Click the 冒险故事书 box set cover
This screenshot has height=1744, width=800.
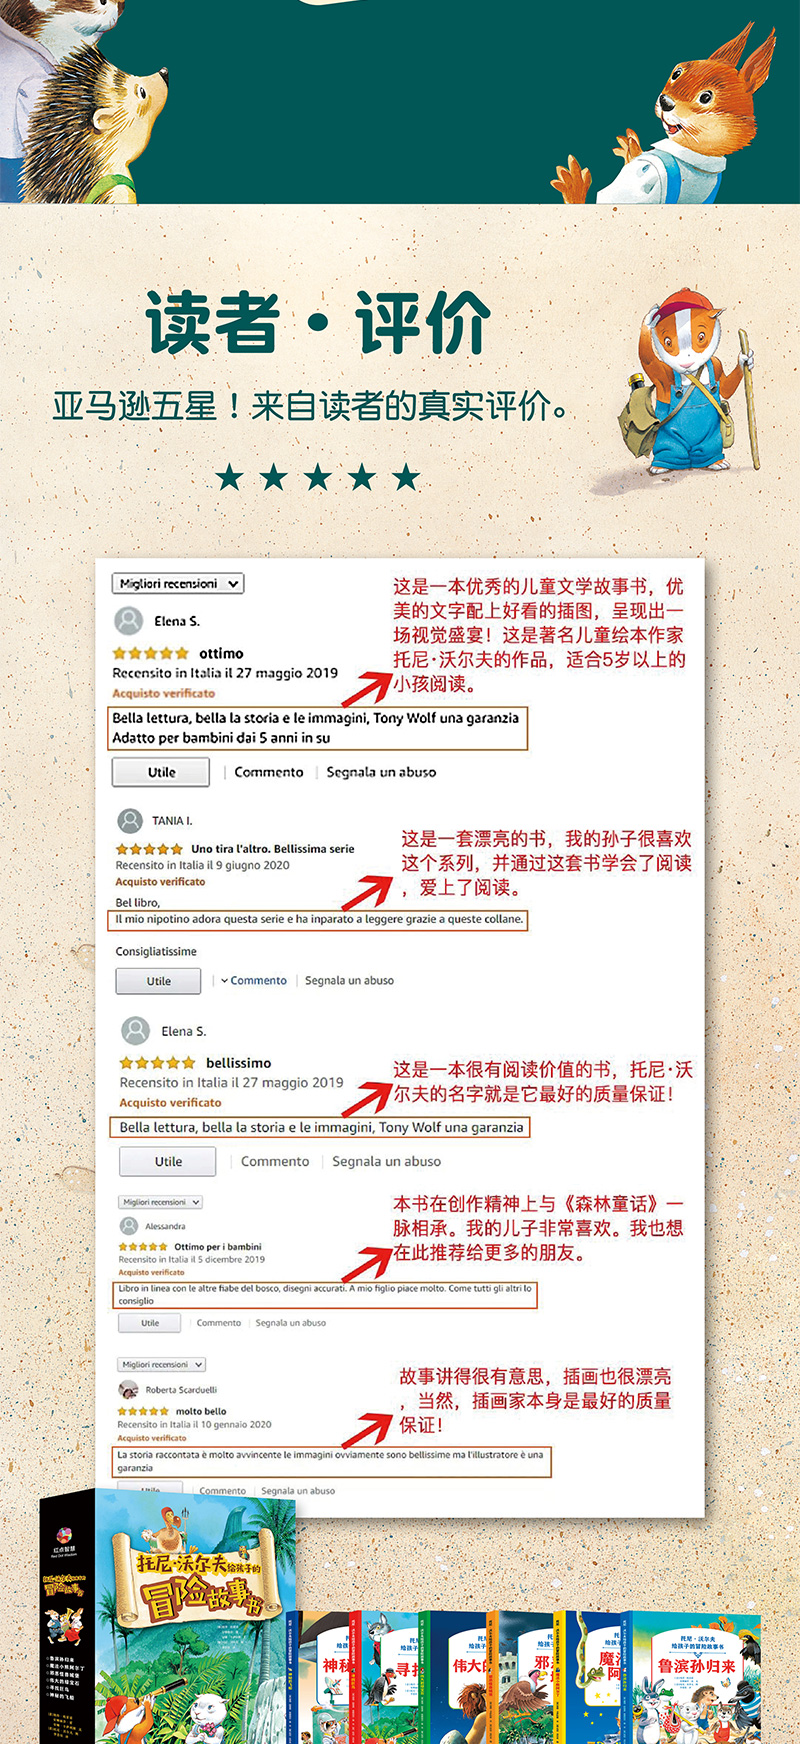[x=195, y=1620]
